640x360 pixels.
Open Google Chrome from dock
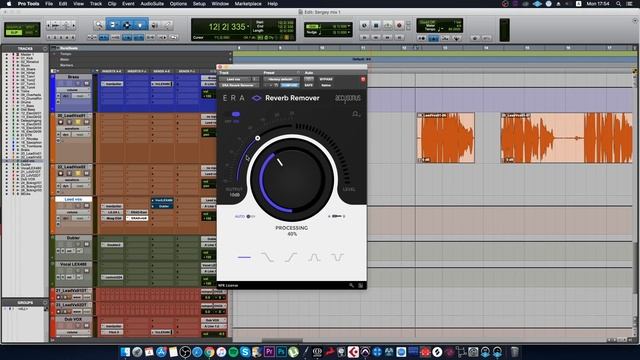pyautogui.click(x=209, y=351)
